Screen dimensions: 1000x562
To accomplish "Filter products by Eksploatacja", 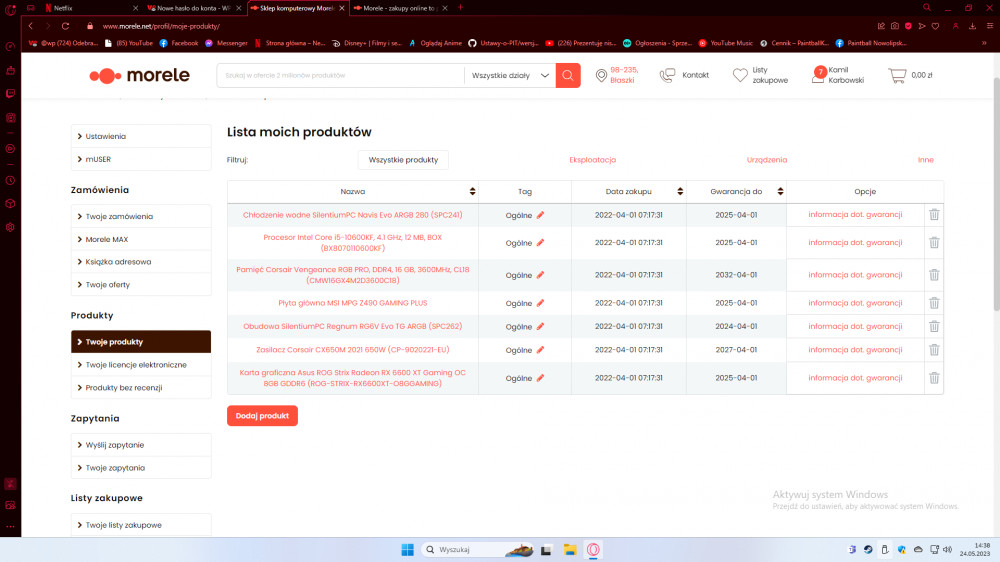I will tap(592, 160).
